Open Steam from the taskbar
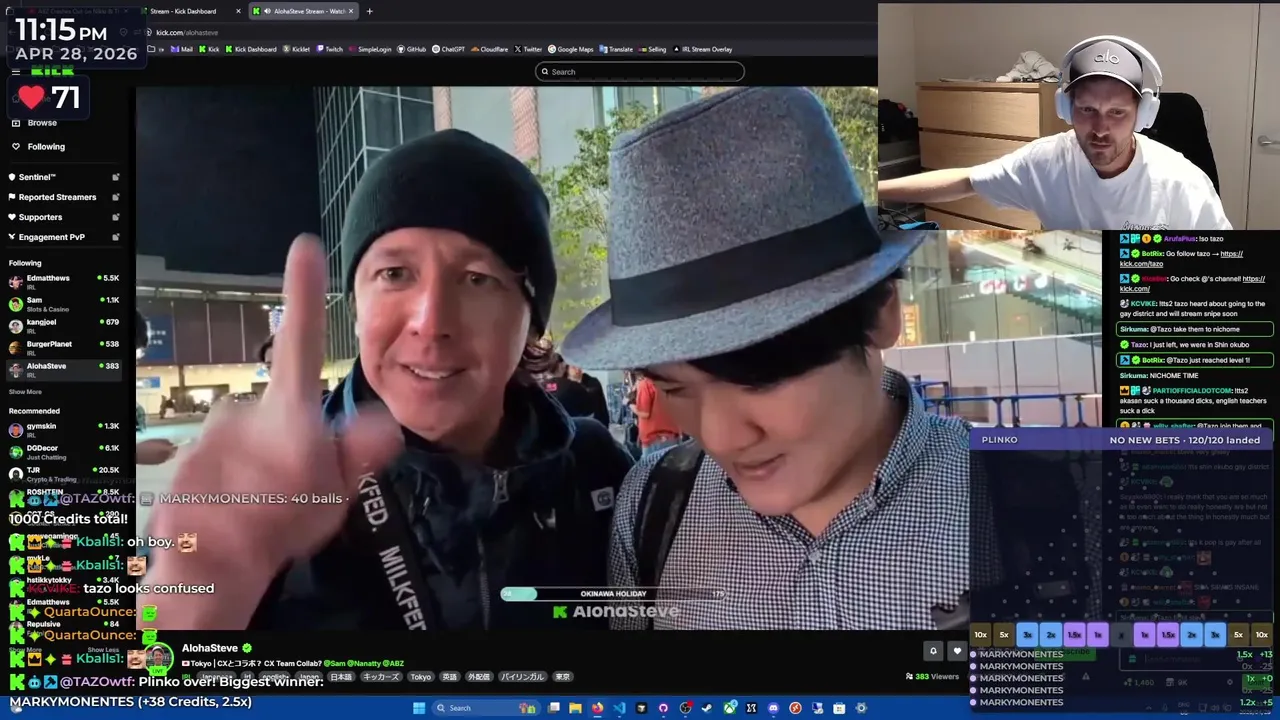The image size is (1280, 720). click(707, 708)
